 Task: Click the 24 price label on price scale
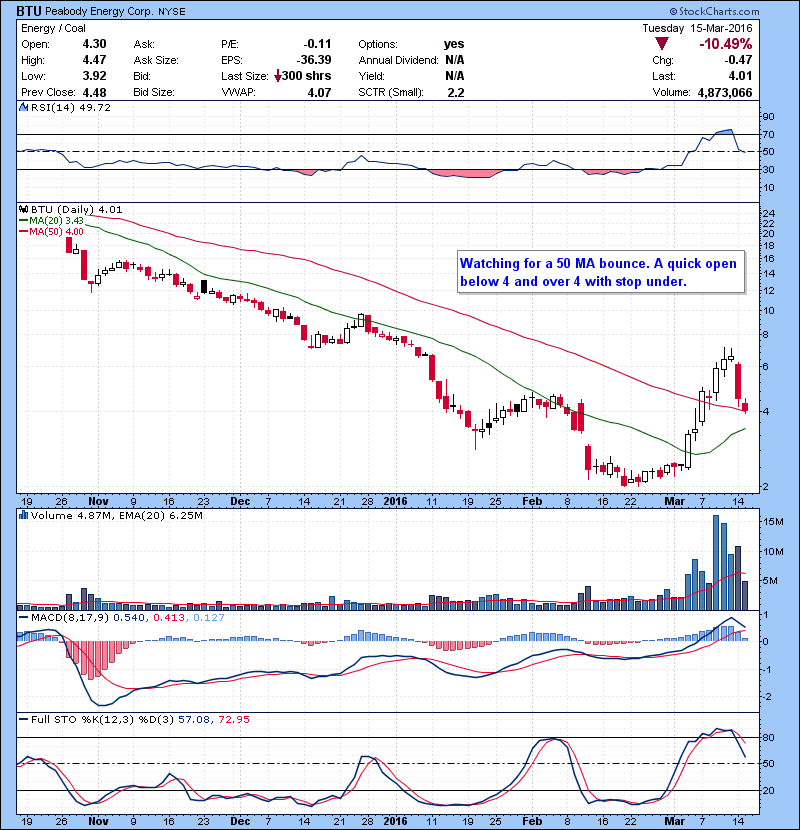tap(768, 213)
